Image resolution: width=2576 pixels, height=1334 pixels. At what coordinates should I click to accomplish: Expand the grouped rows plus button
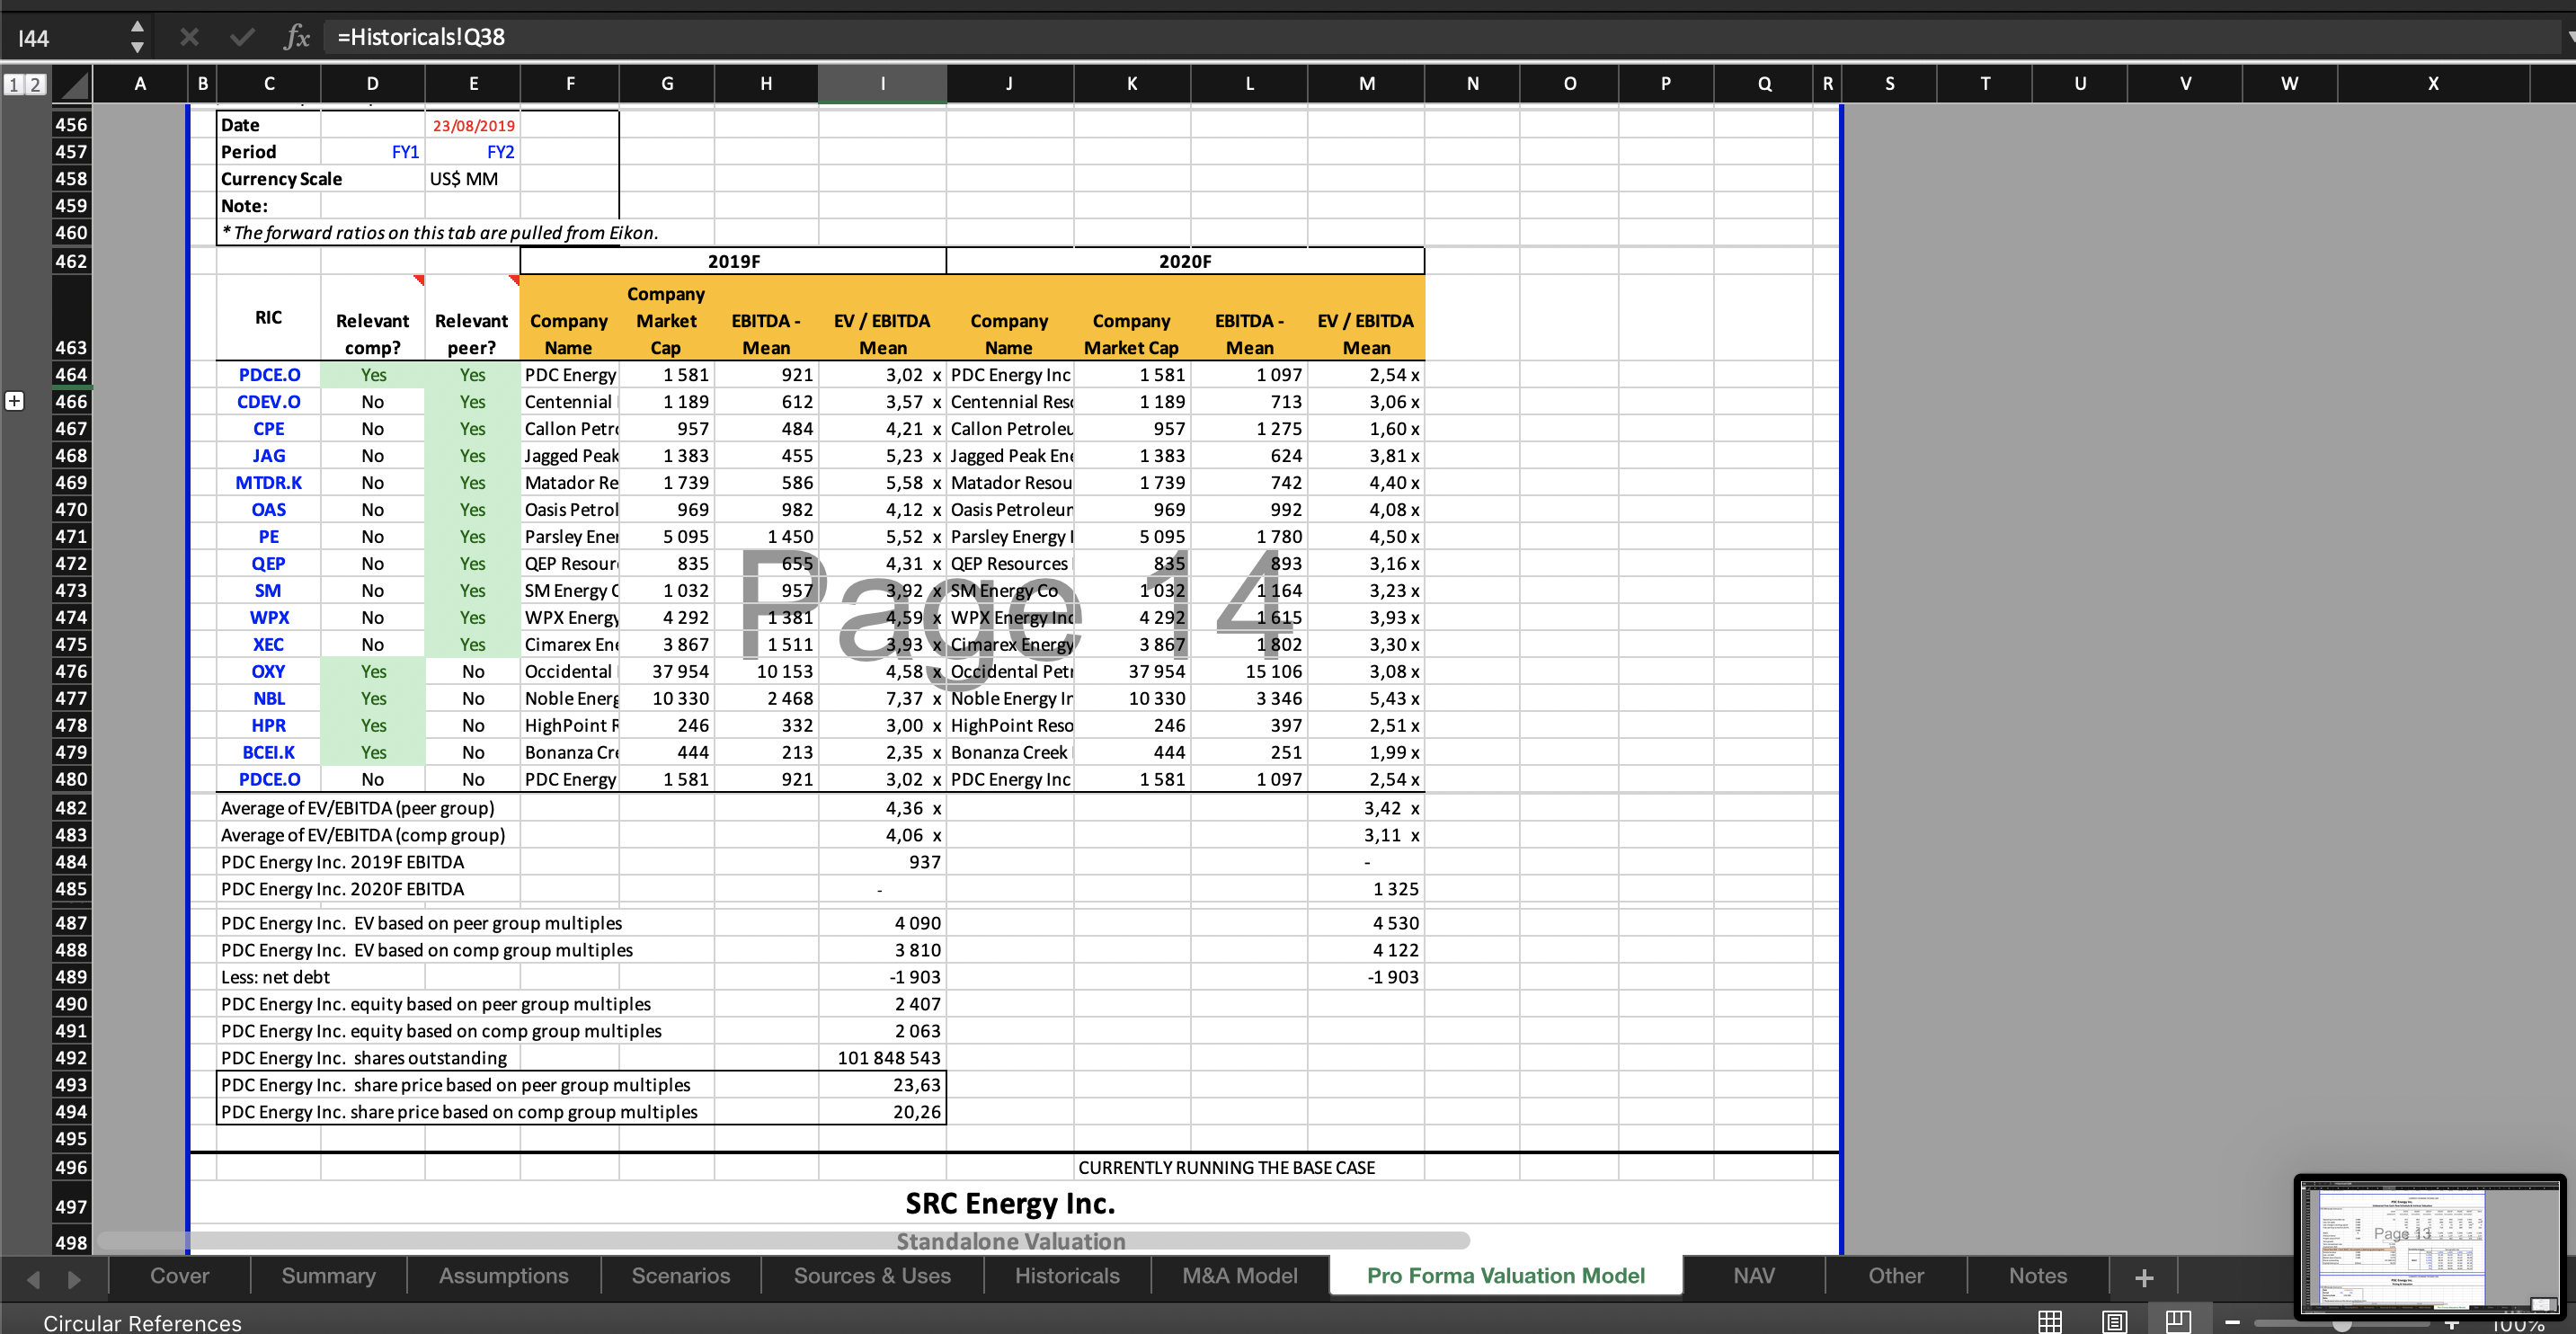[14, 401]
